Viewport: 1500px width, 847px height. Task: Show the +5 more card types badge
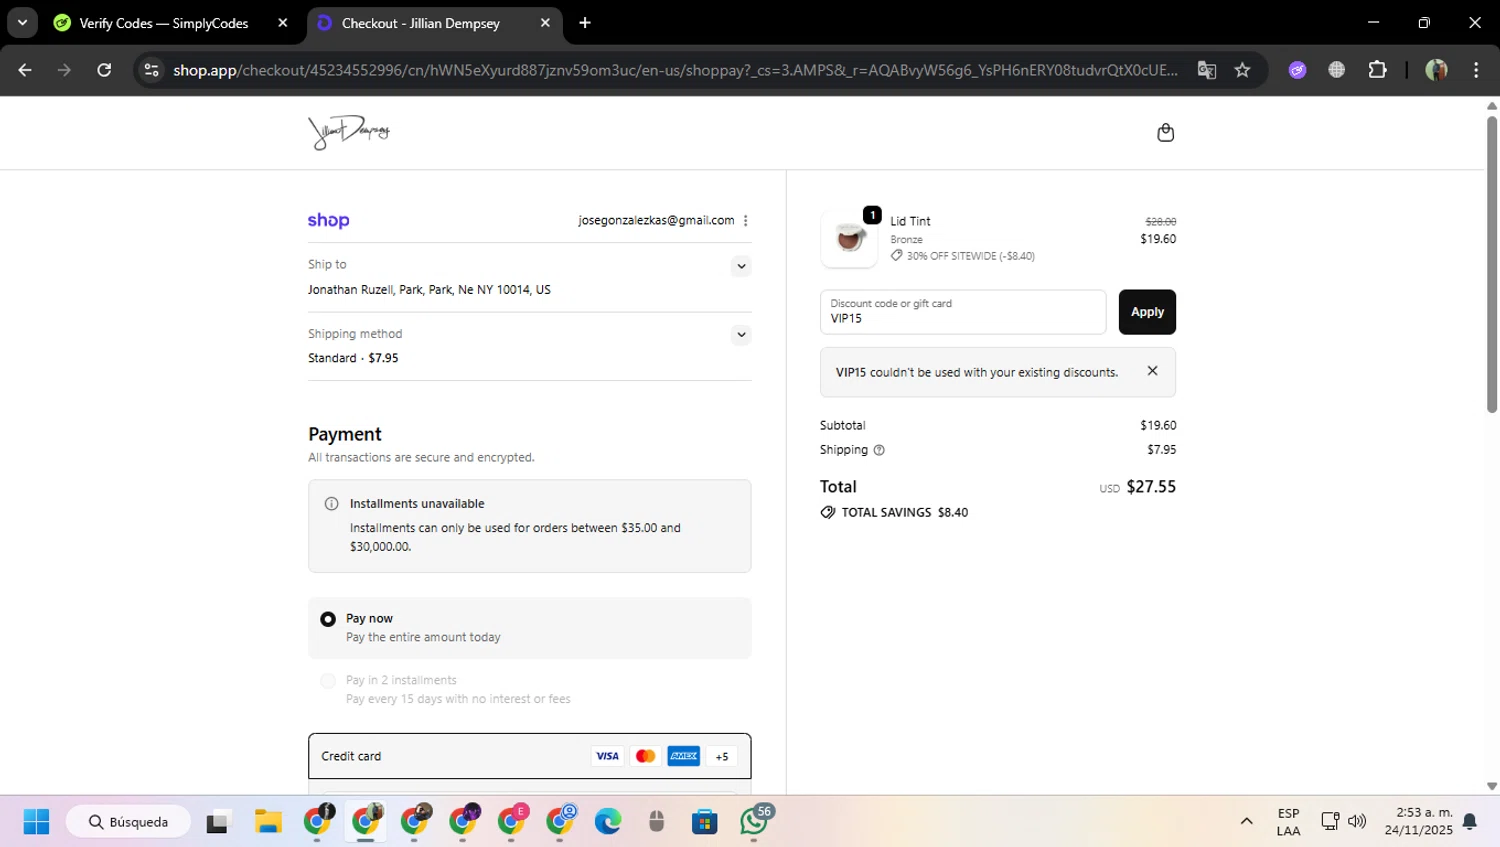[x=722, y=757]
